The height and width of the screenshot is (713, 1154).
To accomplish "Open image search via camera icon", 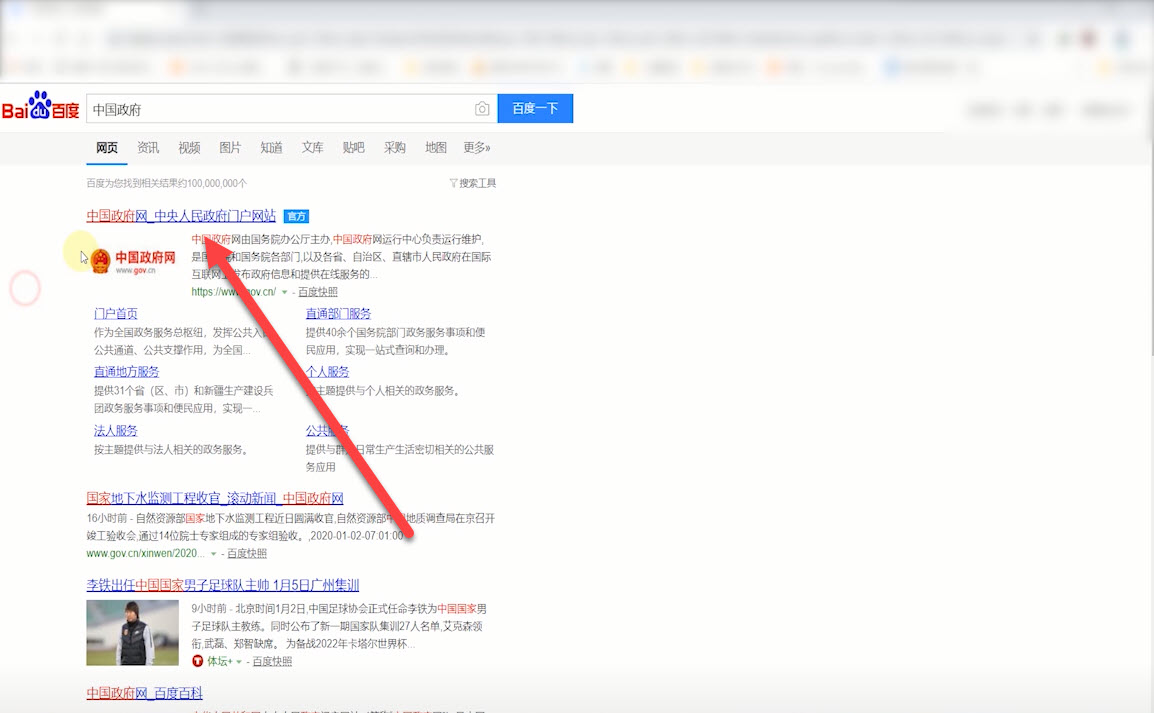I will click(482, 109).
